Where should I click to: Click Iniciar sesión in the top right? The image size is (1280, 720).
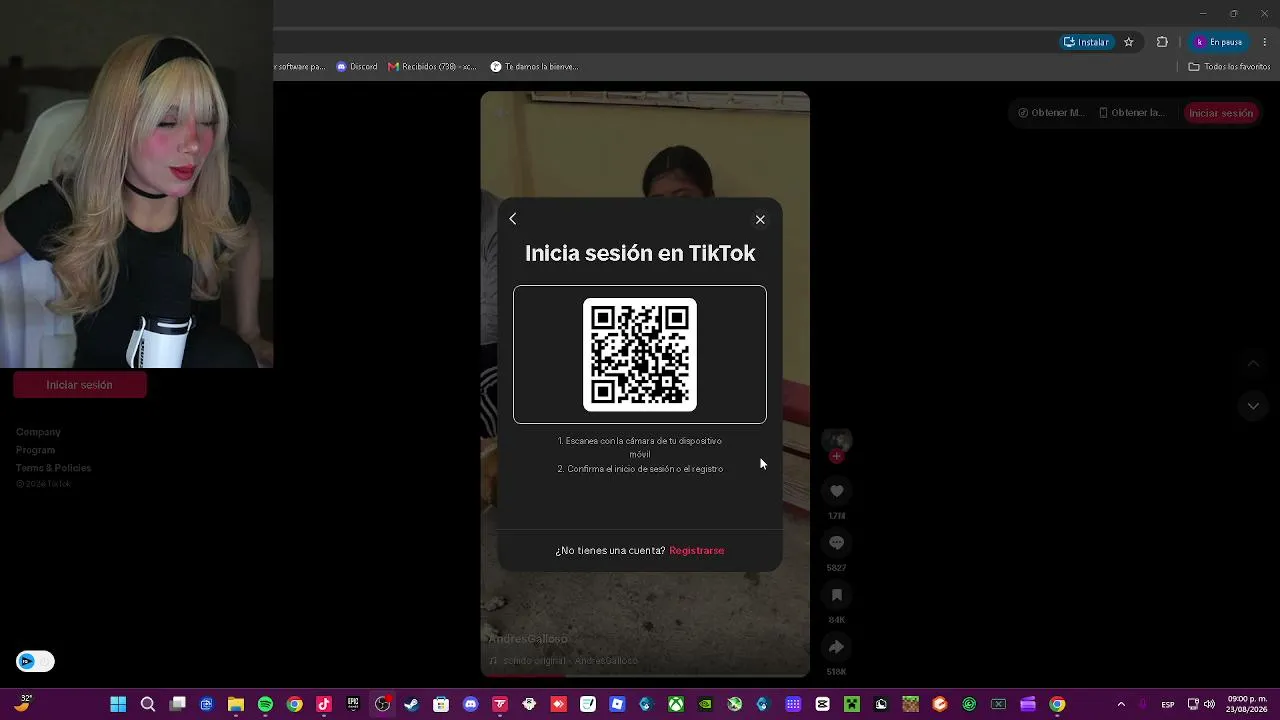point(1221,113)
